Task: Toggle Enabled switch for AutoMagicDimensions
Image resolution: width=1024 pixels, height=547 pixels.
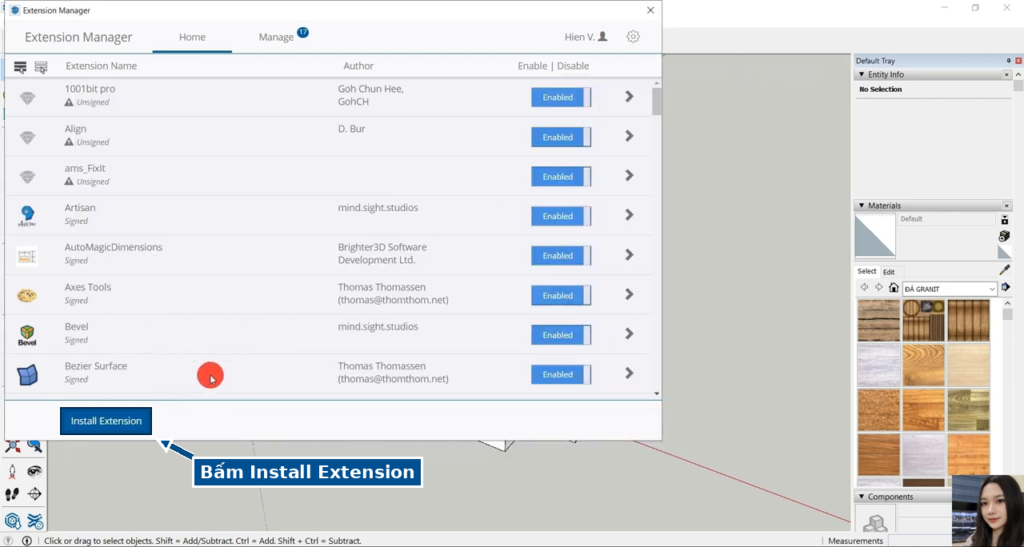Action: pyautogui.click(x=561, y=256)
